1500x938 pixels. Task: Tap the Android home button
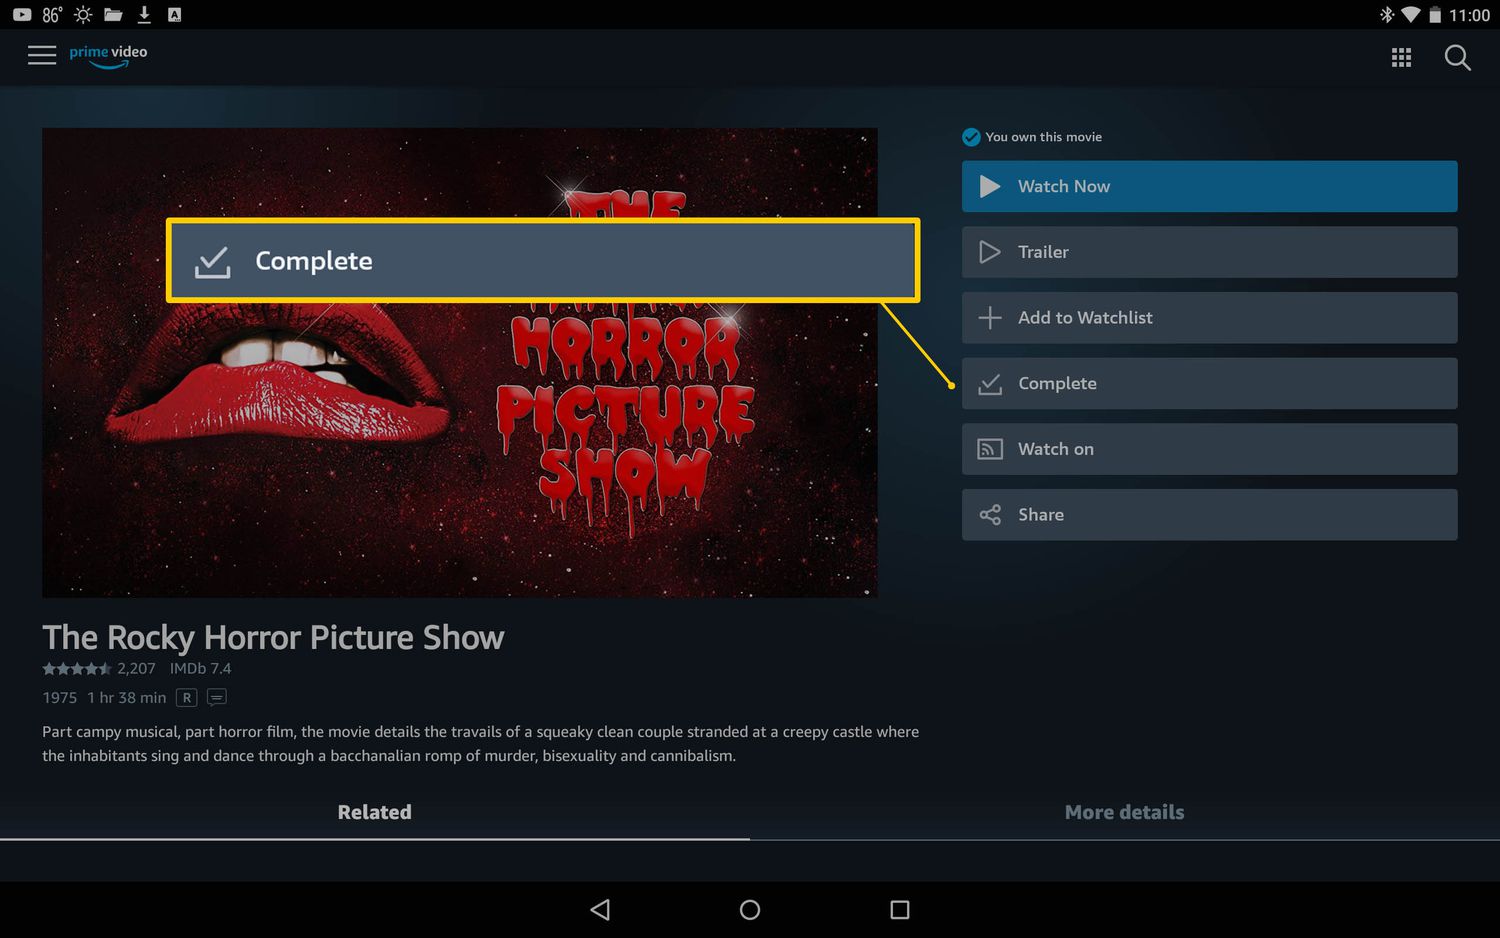point(749,909)
